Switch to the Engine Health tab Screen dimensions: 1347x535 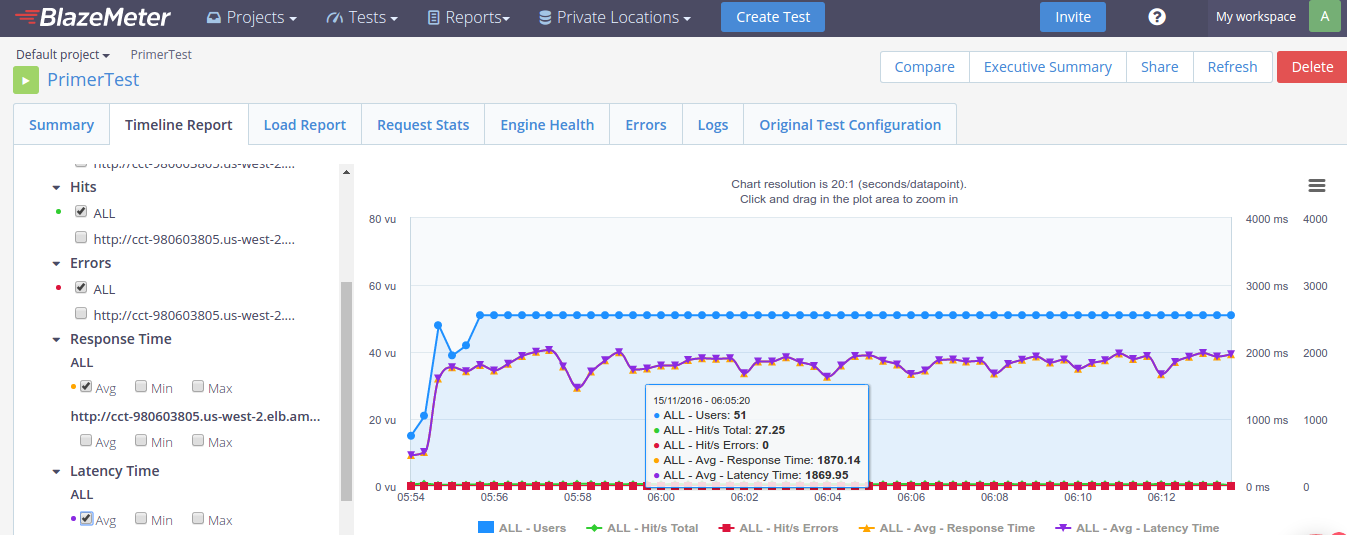(547, 125)
